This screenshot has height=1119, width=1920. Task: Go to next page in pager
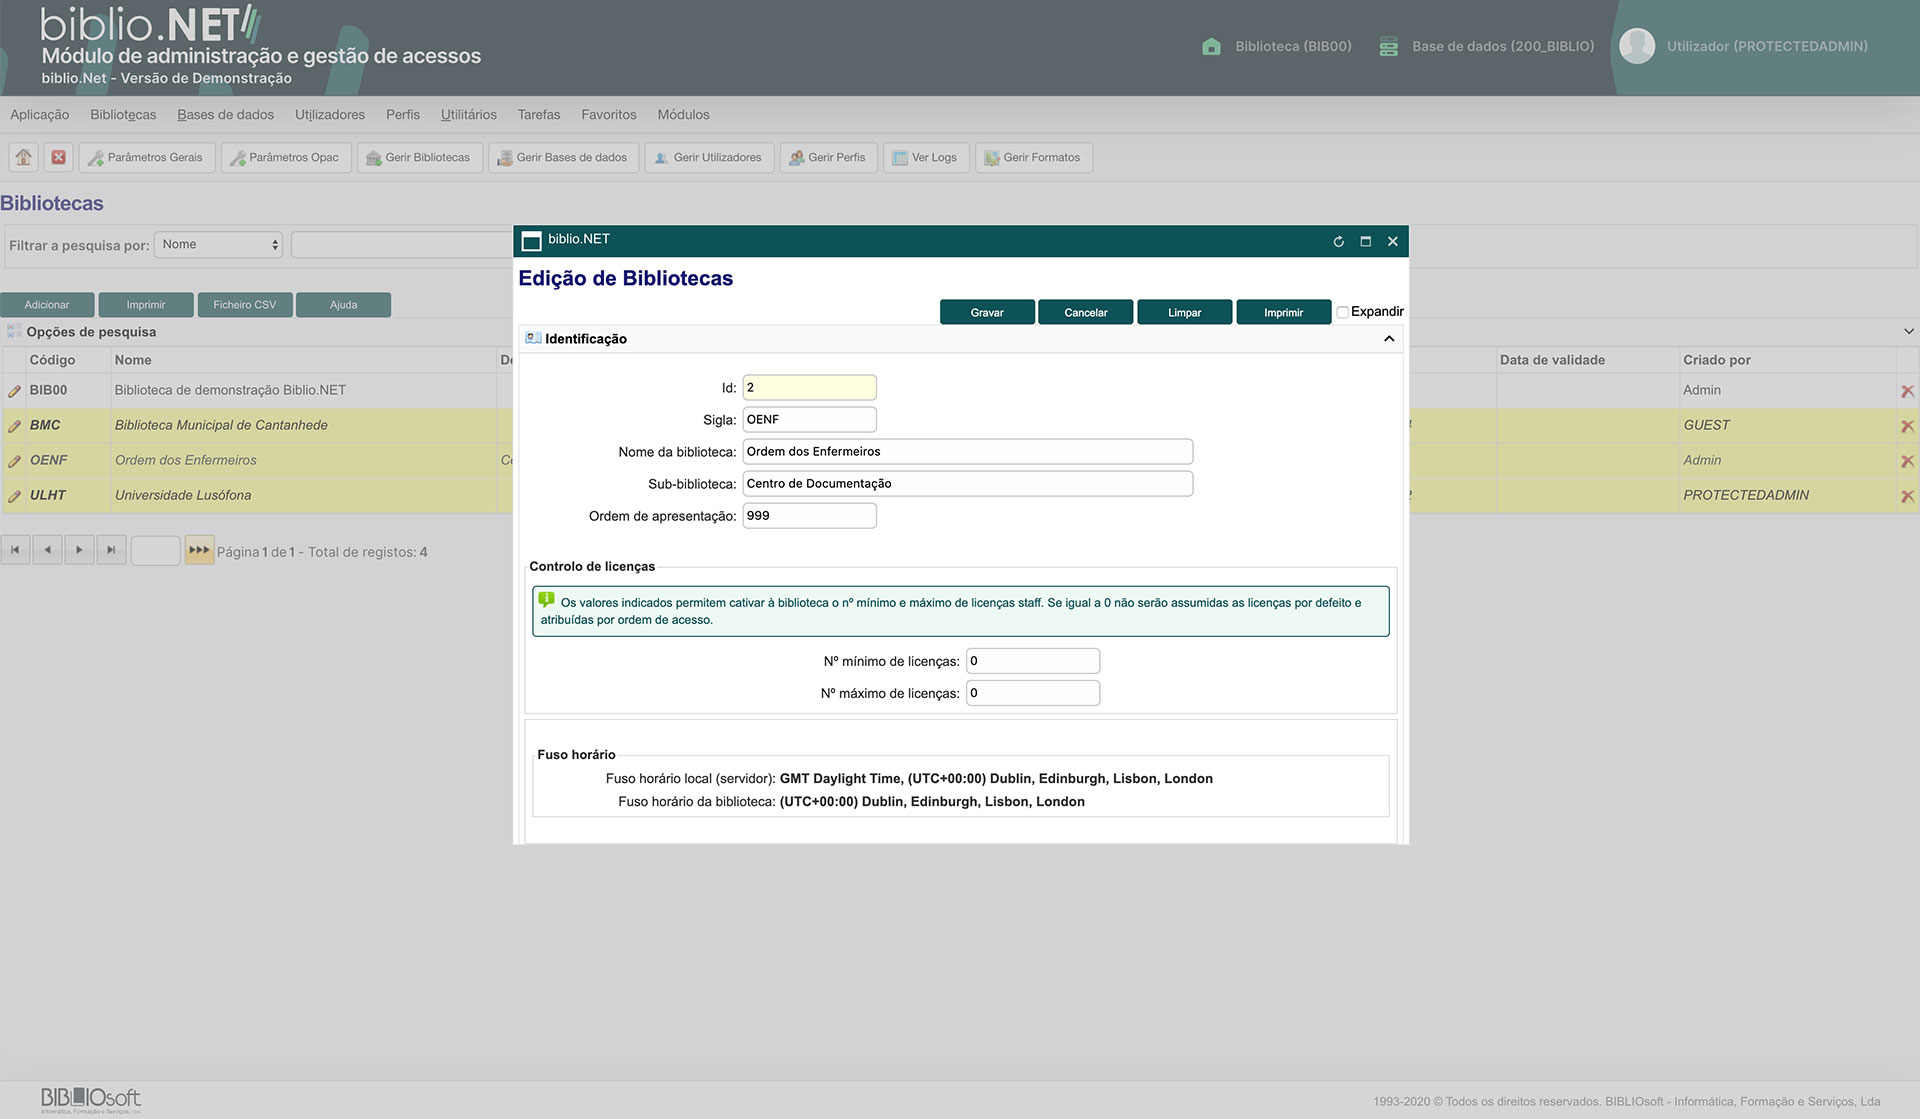click(x=79, y=550)
